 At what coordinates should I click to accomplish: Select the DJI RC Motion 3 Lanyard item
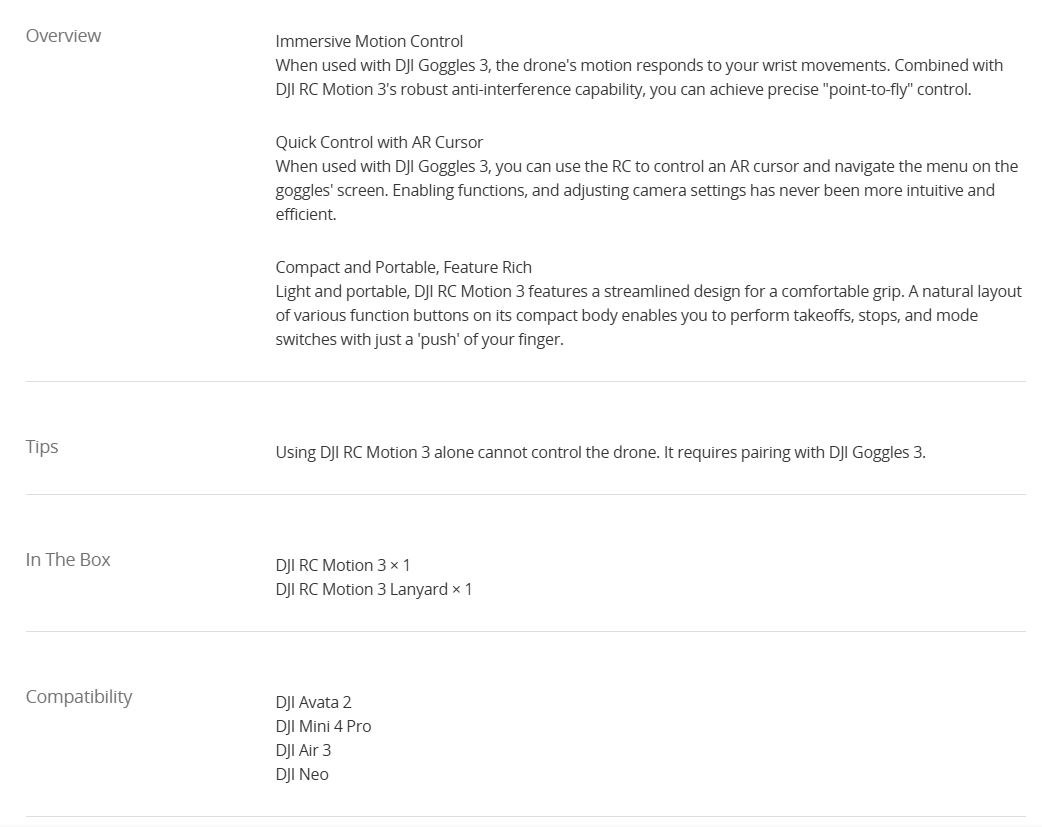pos(374,589)
